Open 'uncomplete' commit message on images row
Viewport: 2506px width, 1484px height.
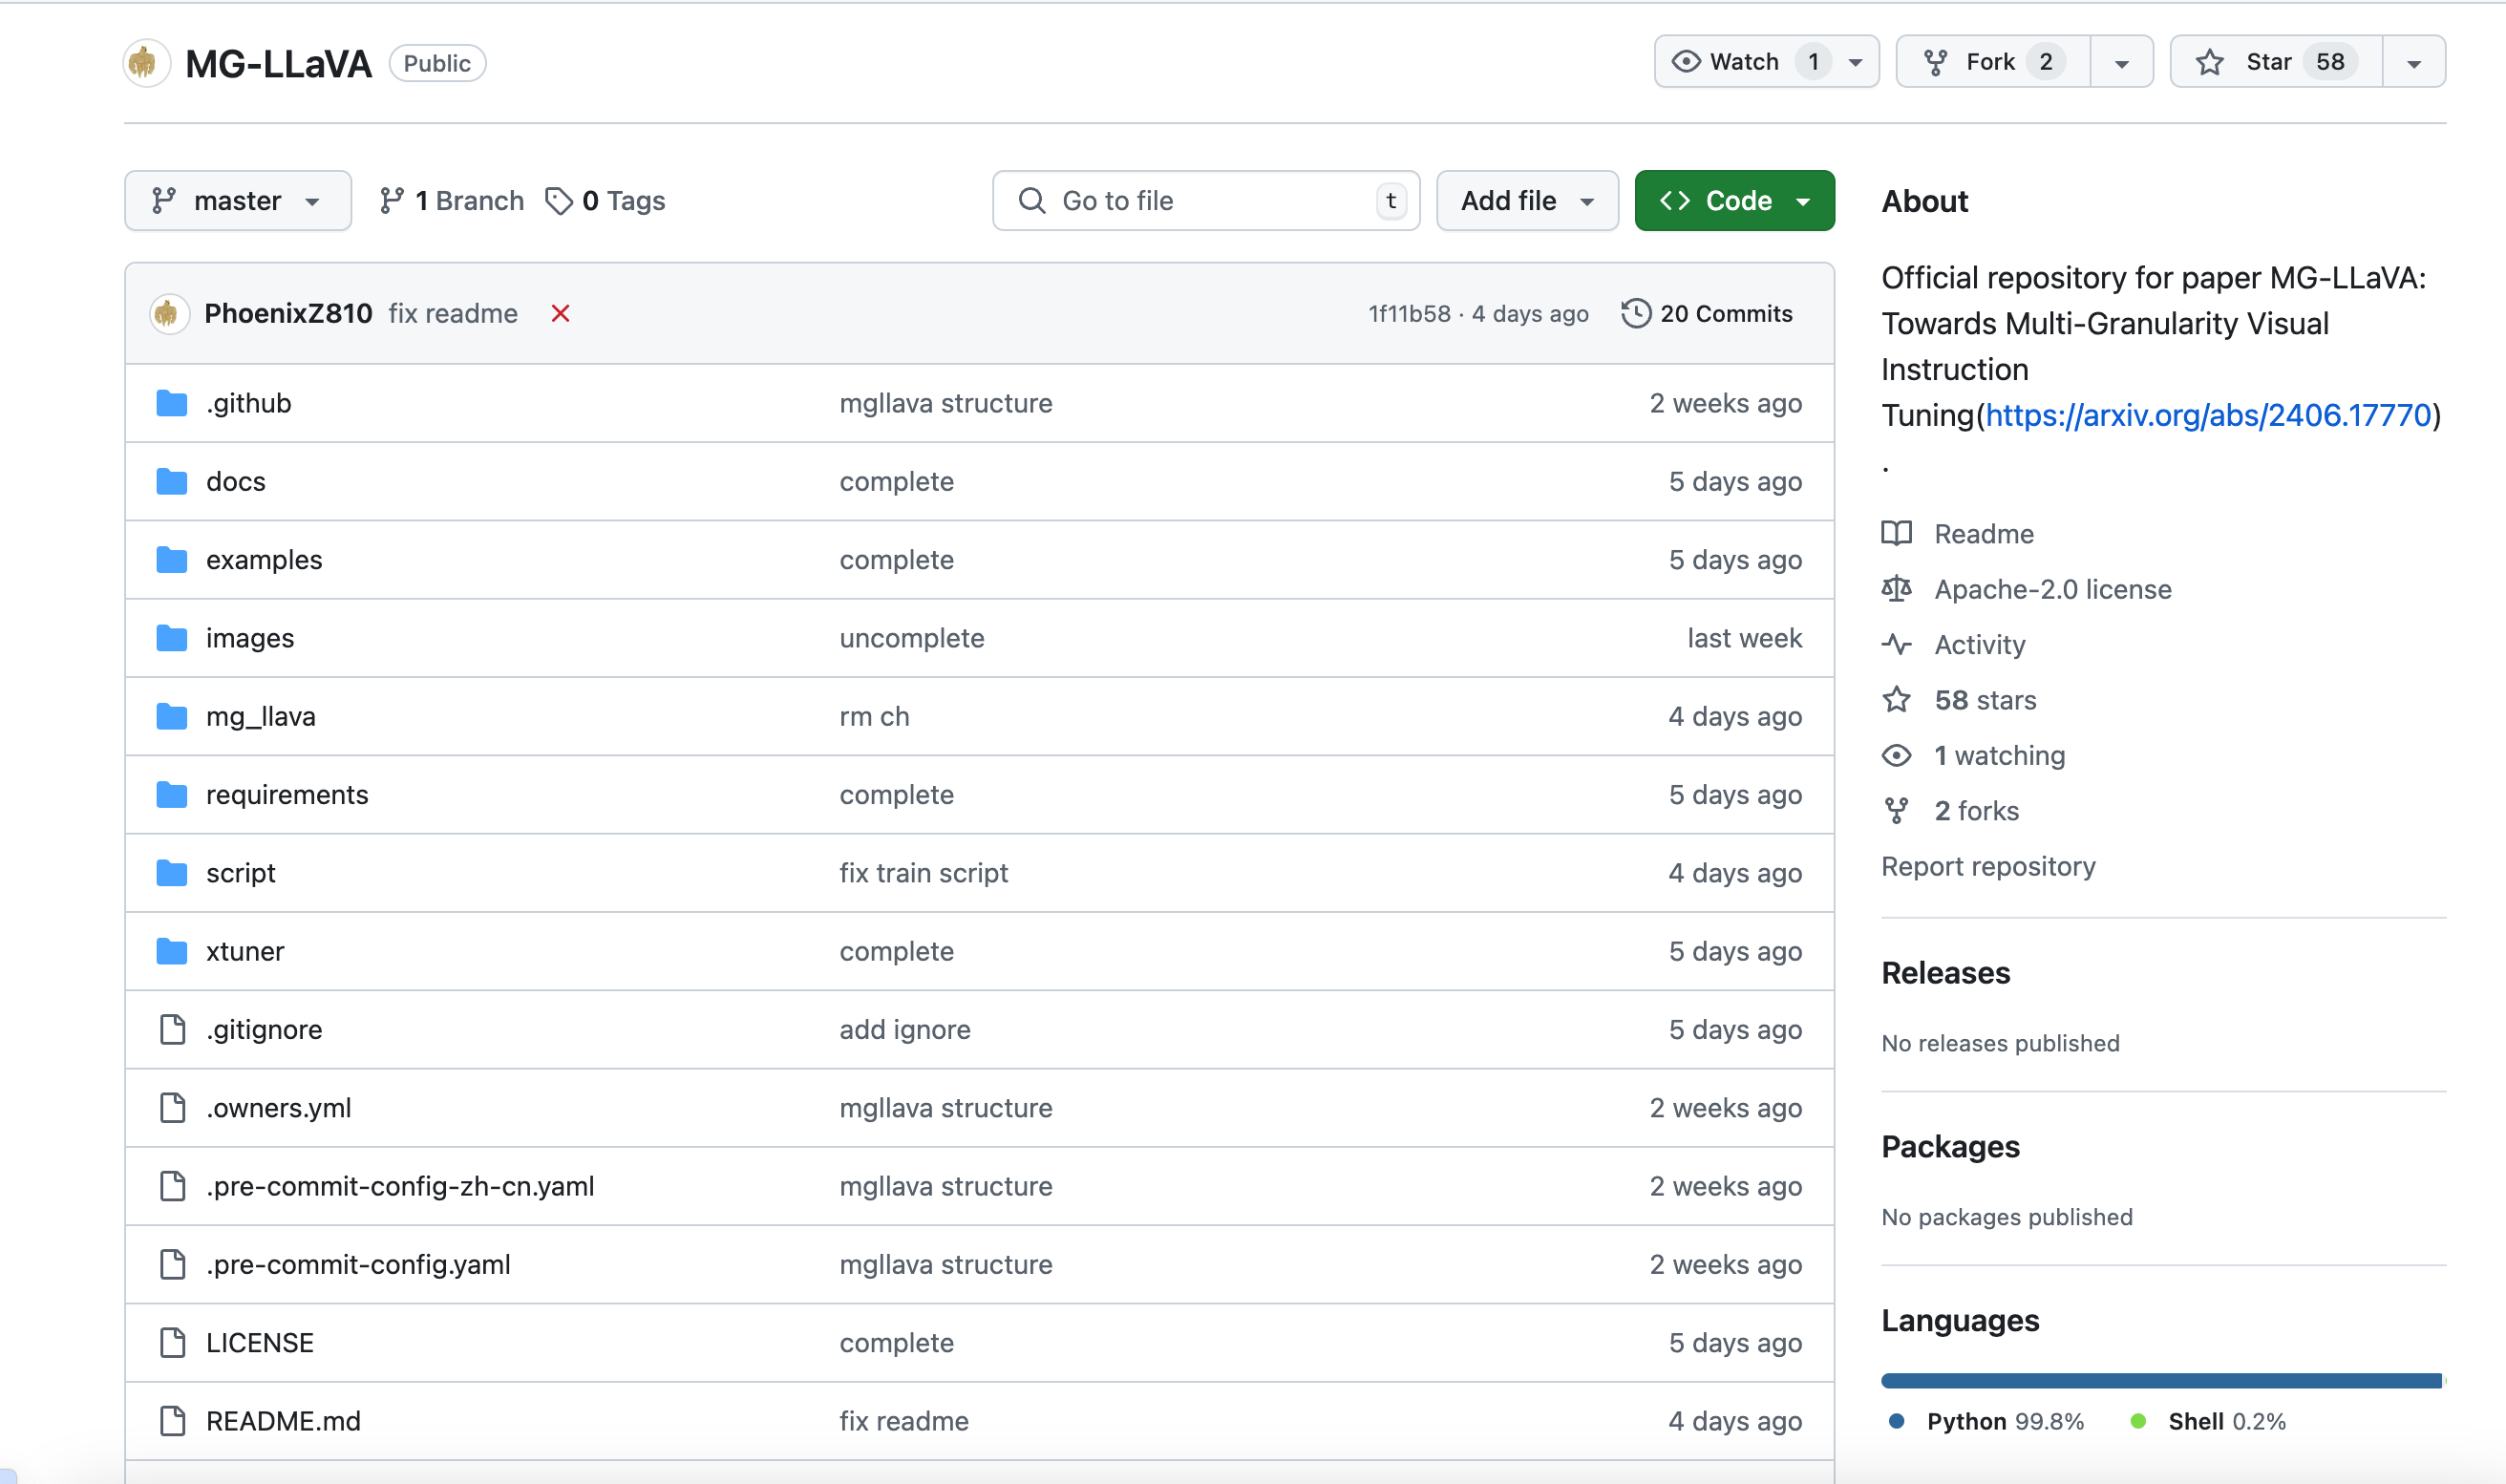coord(911,638)
